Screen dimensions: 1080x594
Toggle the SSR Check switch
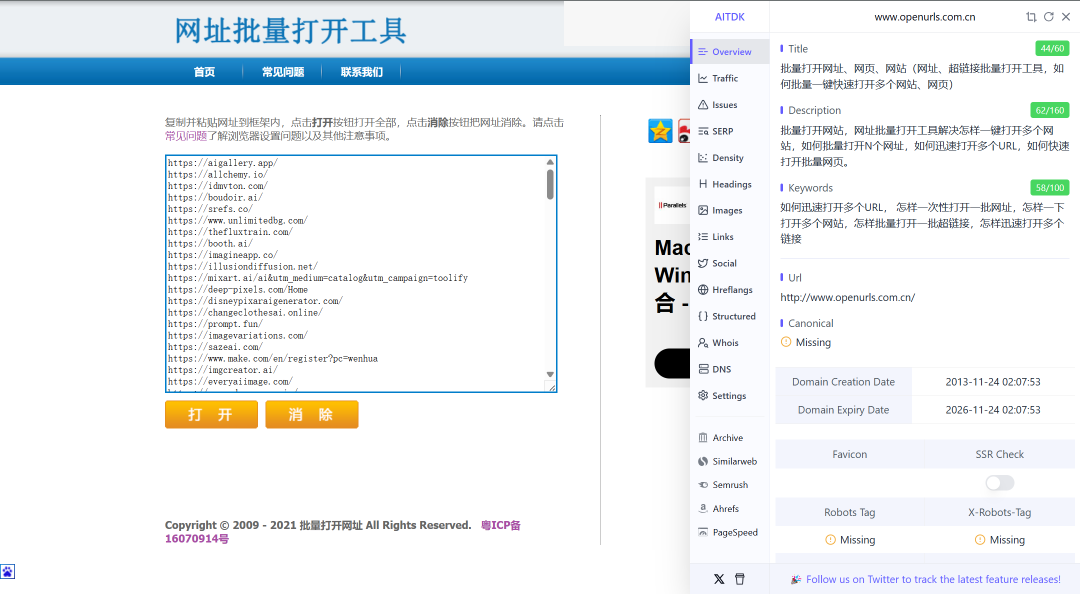[x=999, y=483]
